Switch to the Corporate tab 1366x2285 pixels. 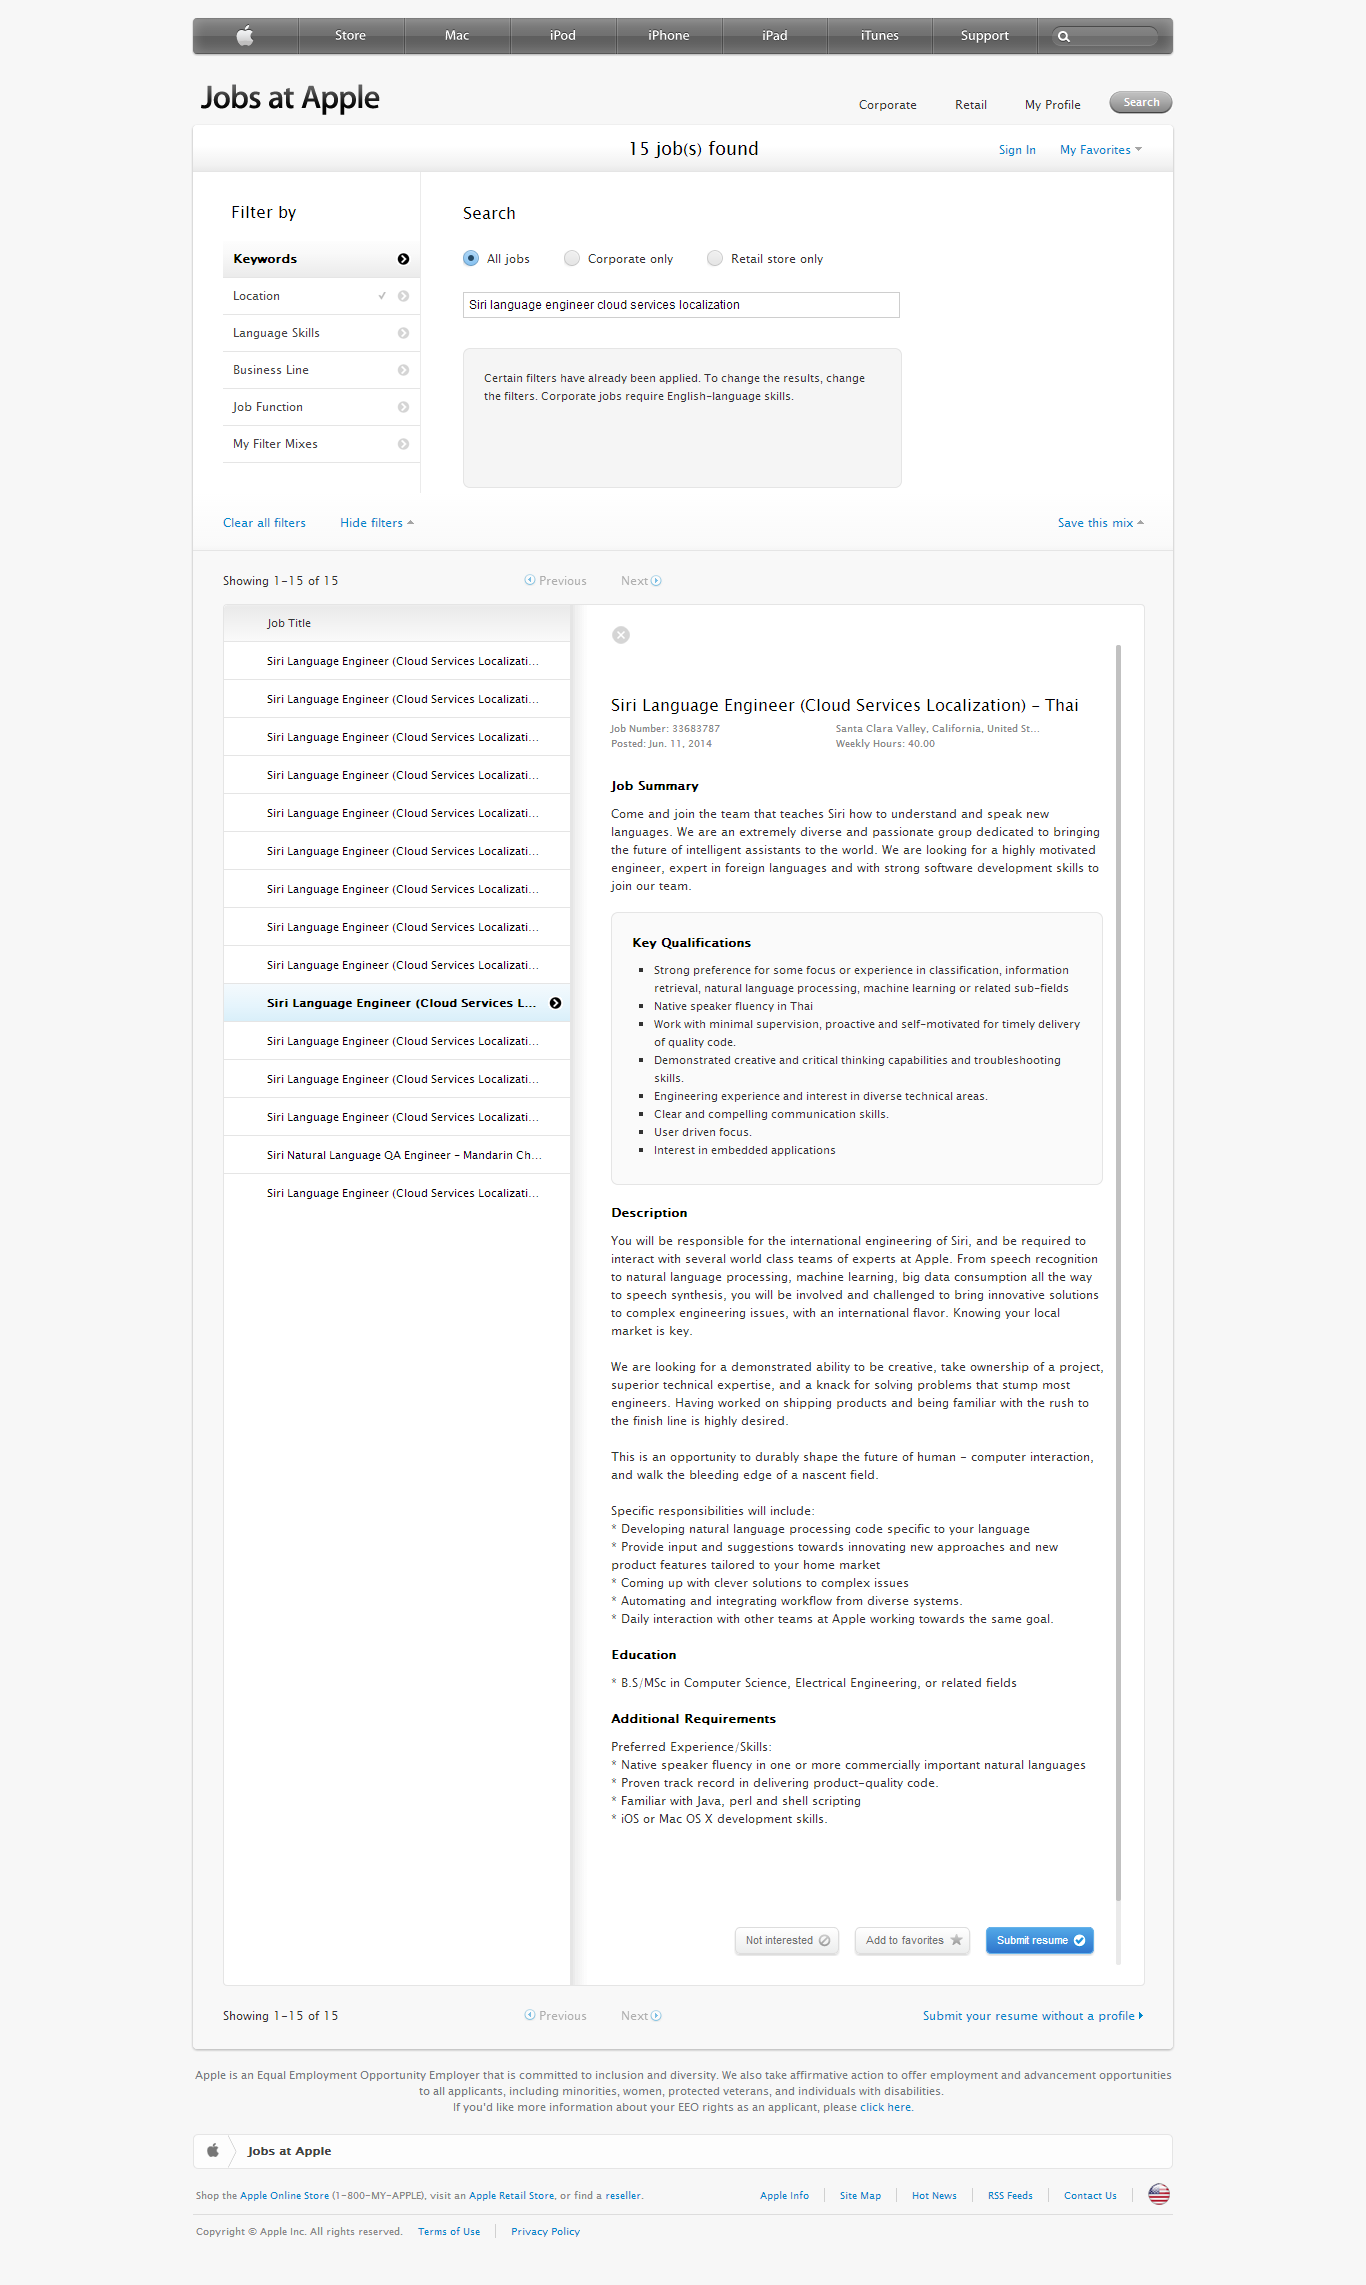tap(888, 105)
